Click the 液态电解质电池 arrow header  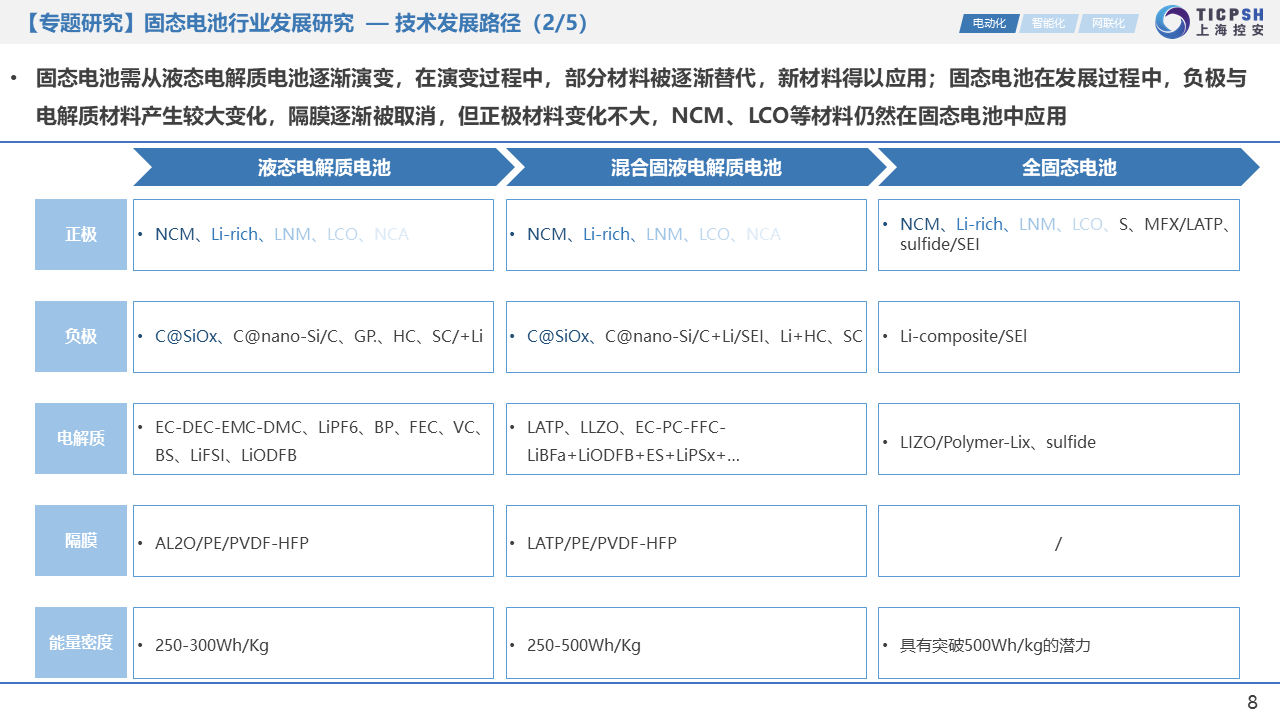[323, 167]
